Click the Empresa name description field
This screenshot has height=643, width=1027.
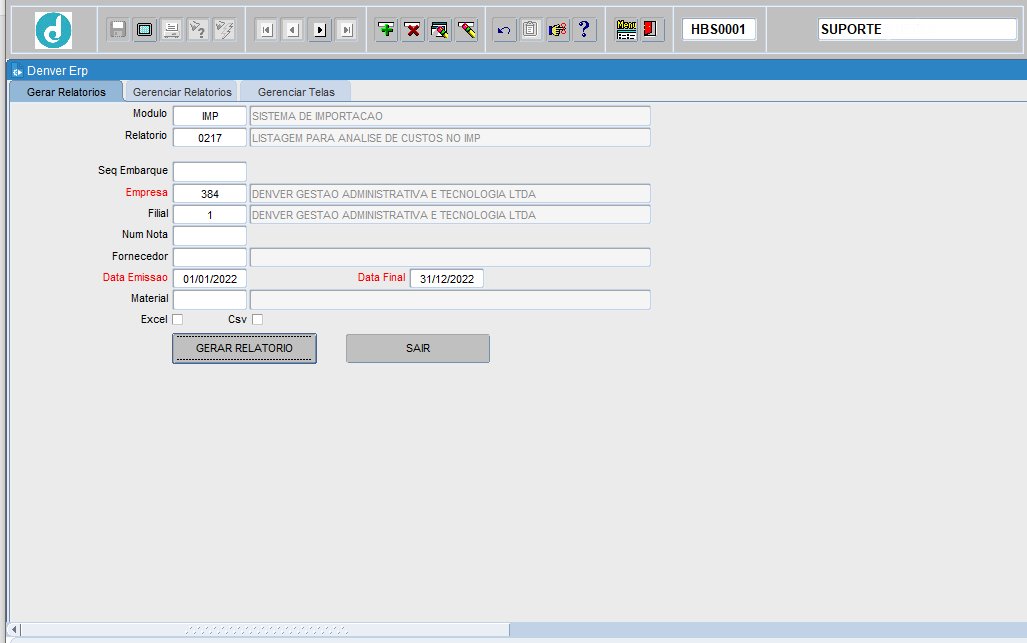(x=450, y=194)
